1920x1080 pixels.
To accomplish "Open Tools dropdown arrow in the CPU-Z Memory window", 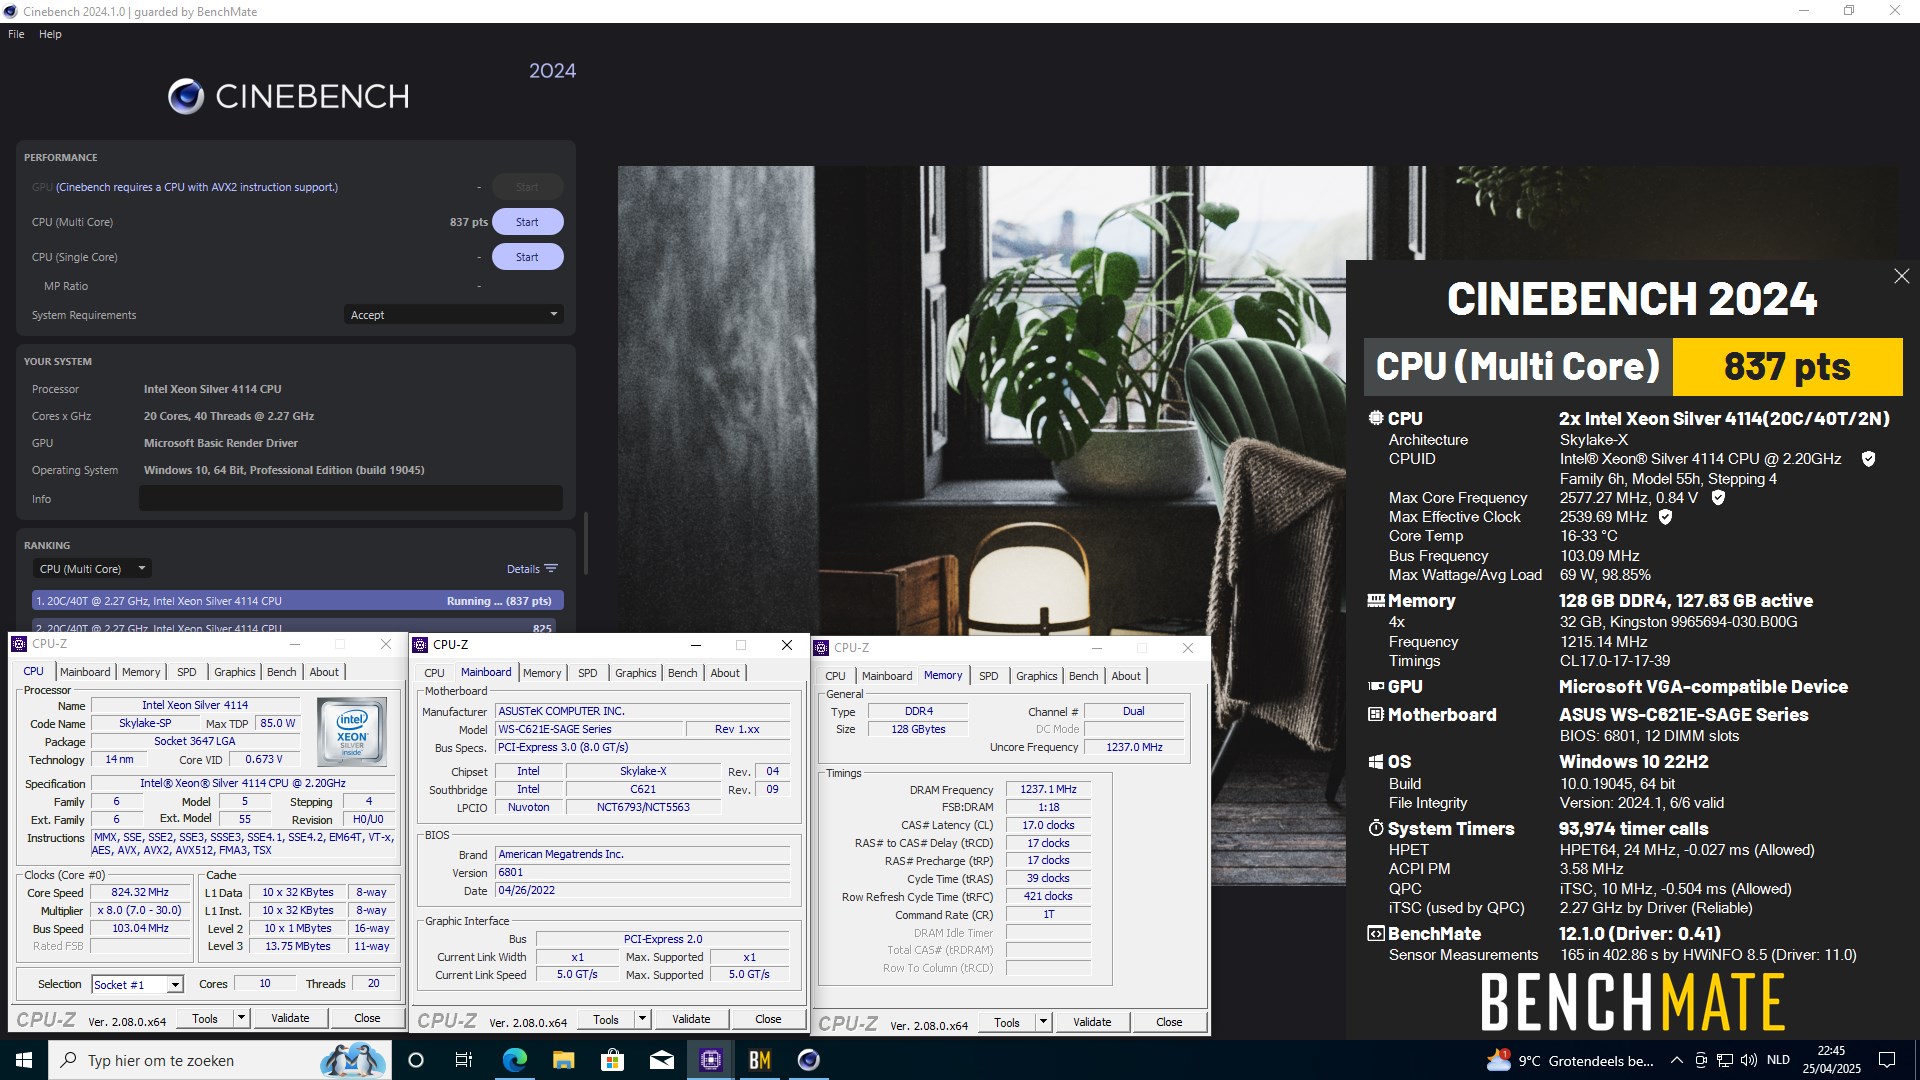I will [x=1043, y=1022].
